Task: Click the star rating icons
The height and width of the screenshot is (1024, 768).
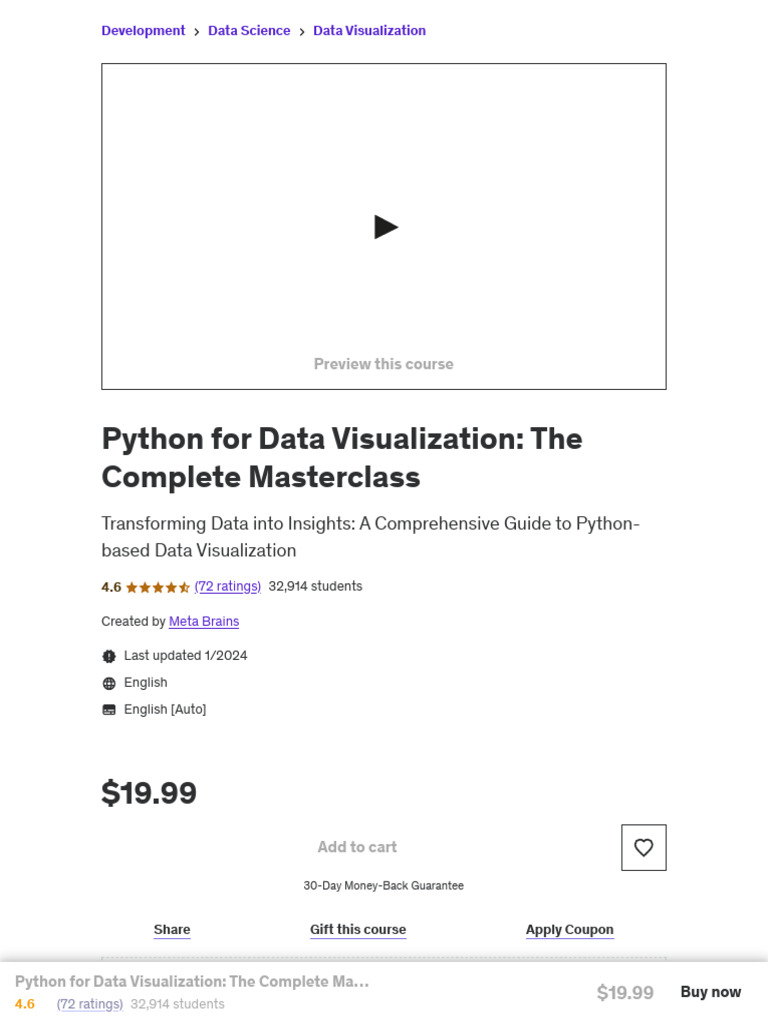Action: (x=158, y=587)
